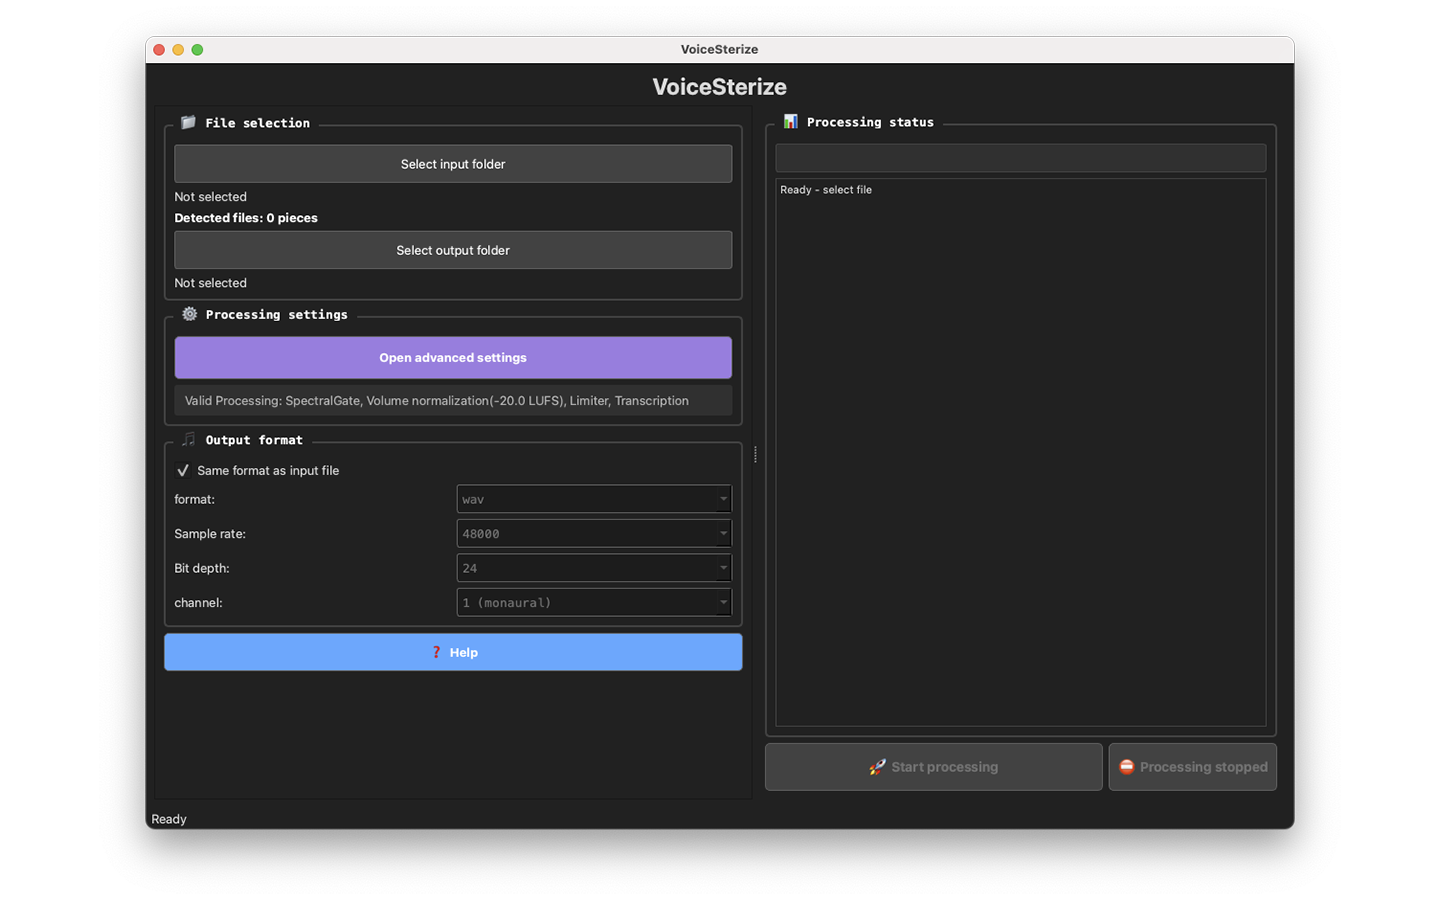Click the music note icon beside Output format
Viewport: 1440px width, 900px height.
point(189,440)
